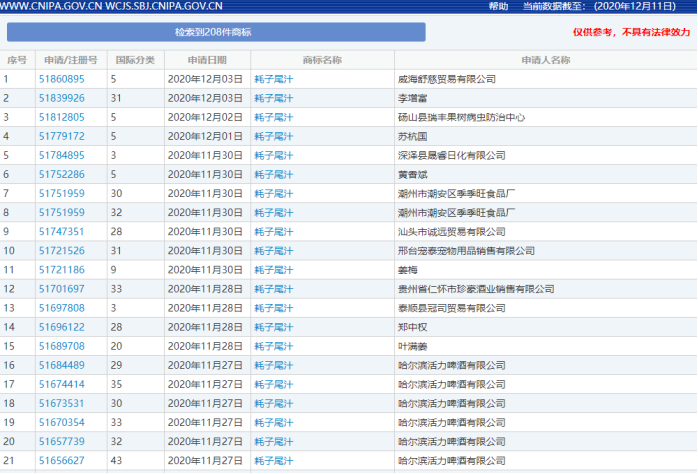The image size is (698, 474).
Task: View details for number 51747351
Action: [x=61, y=231]
